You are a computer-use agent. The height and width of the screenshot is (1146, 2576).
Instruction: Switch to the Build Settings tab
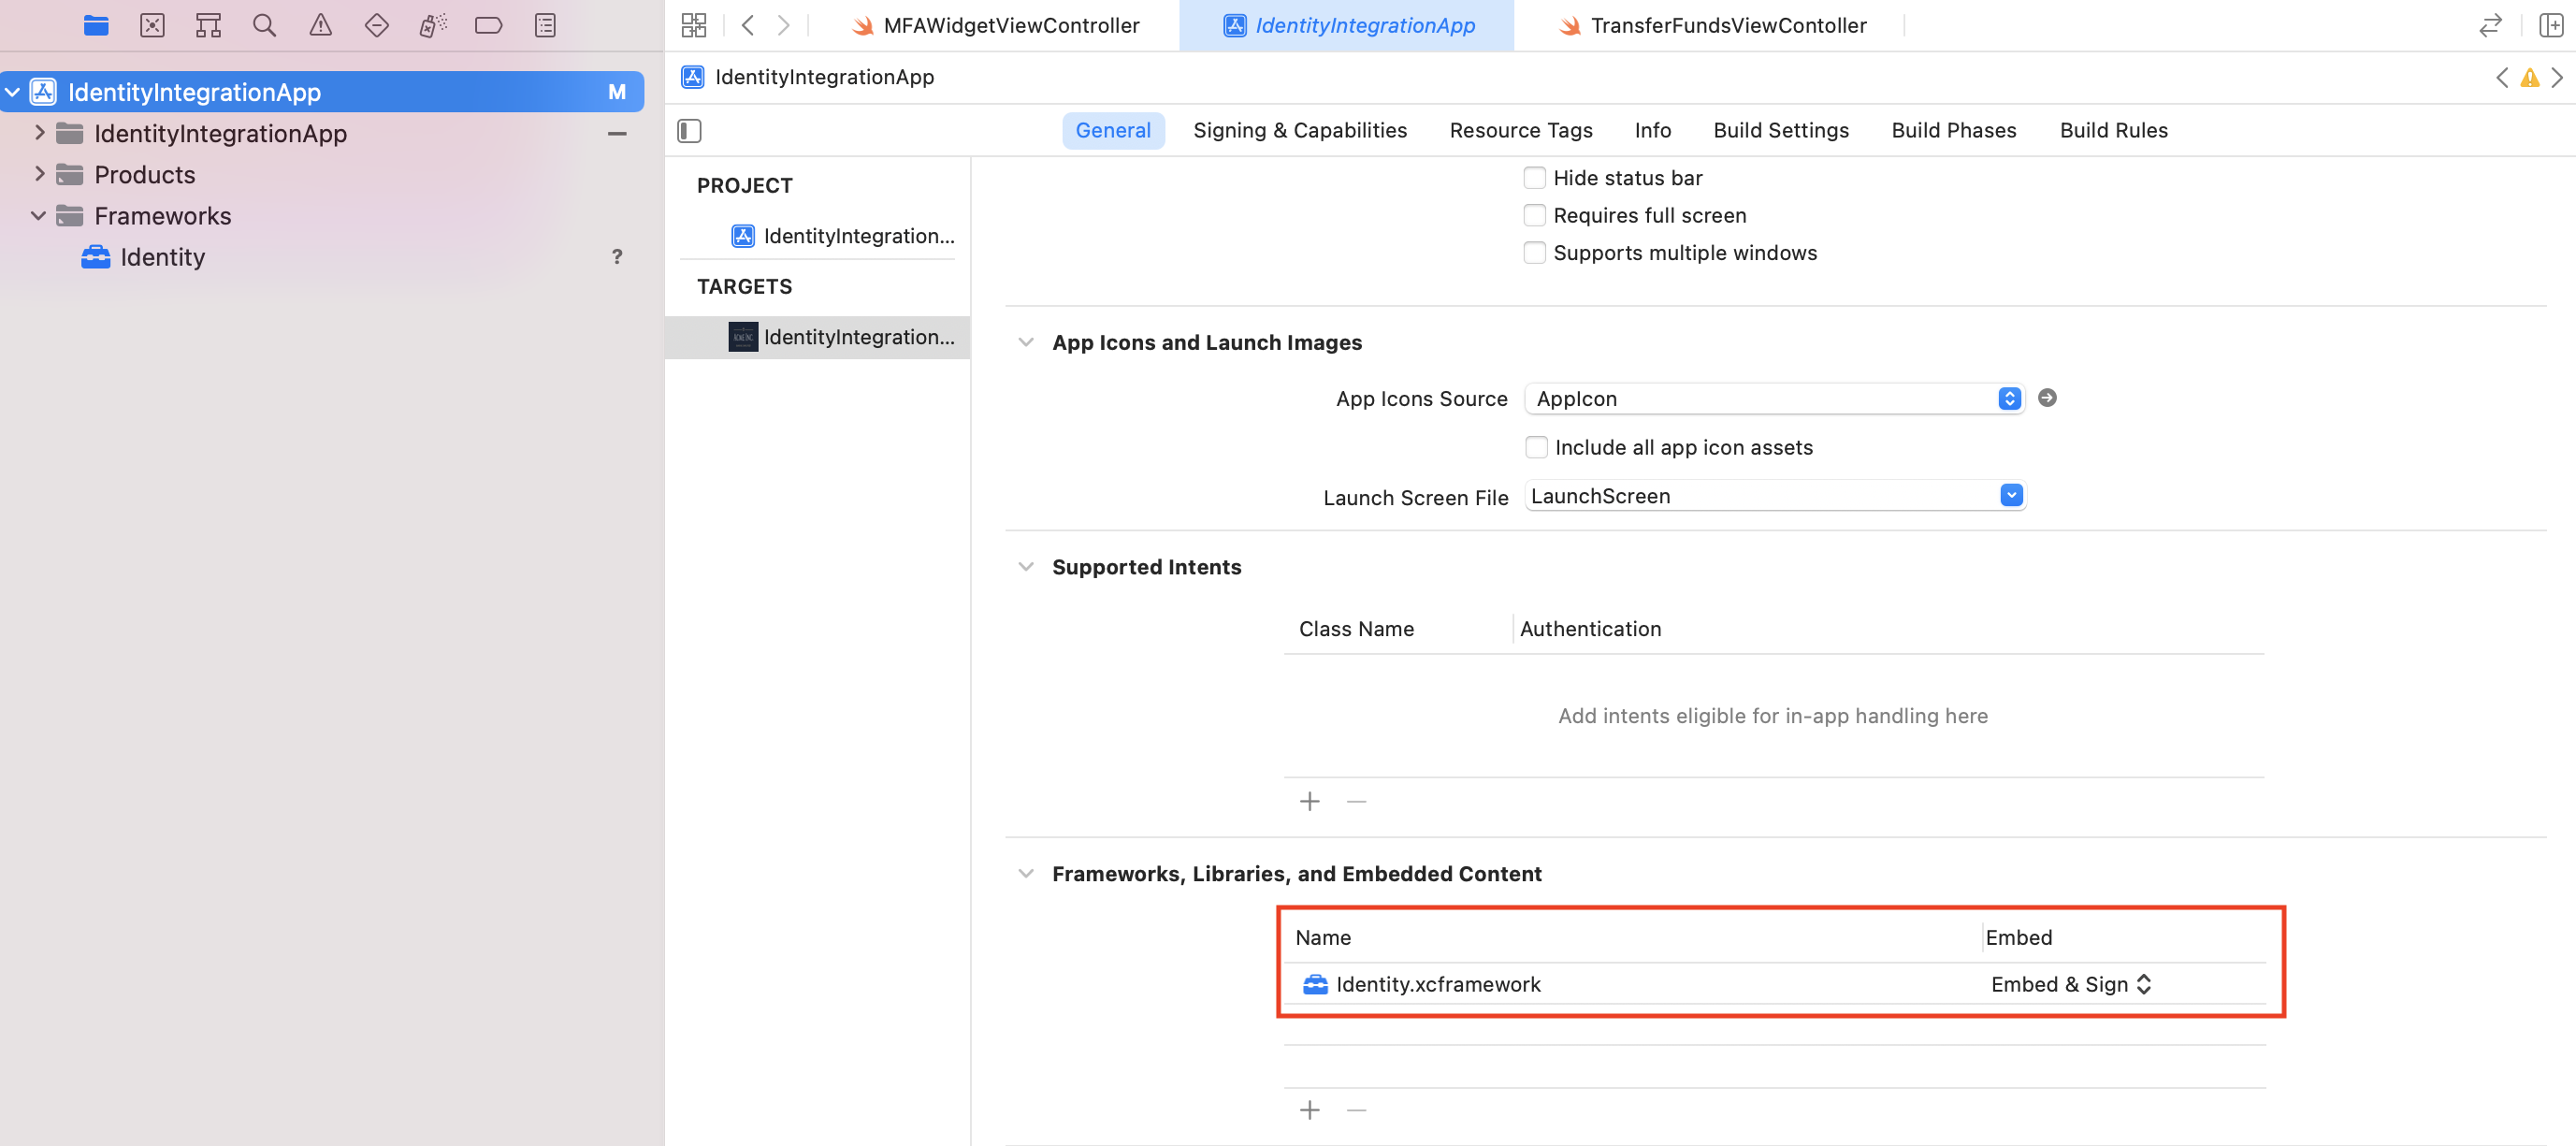tap(1780, 130)
